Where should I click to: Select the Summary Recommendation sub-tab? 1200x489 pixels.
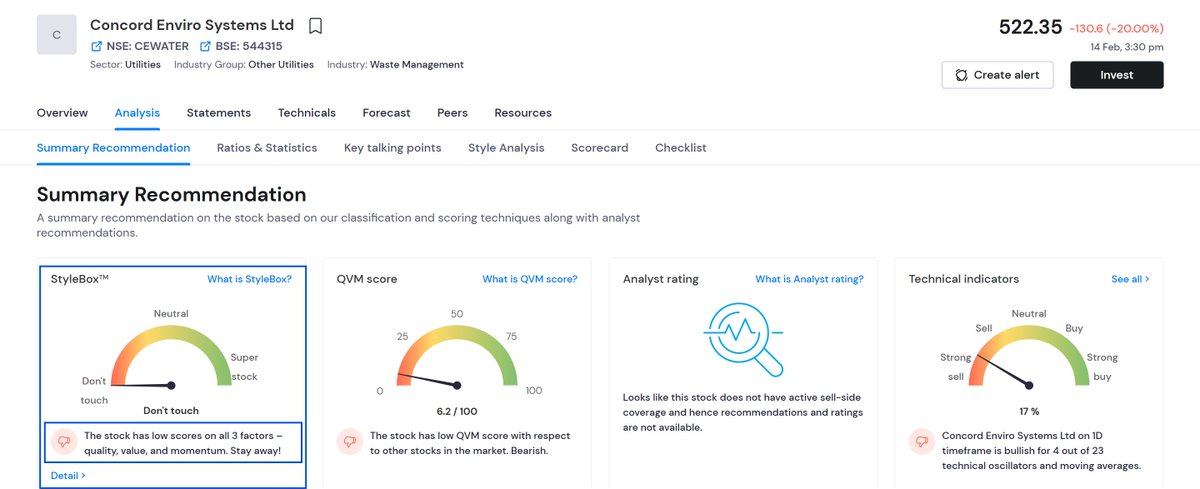(x=113, y=148)
